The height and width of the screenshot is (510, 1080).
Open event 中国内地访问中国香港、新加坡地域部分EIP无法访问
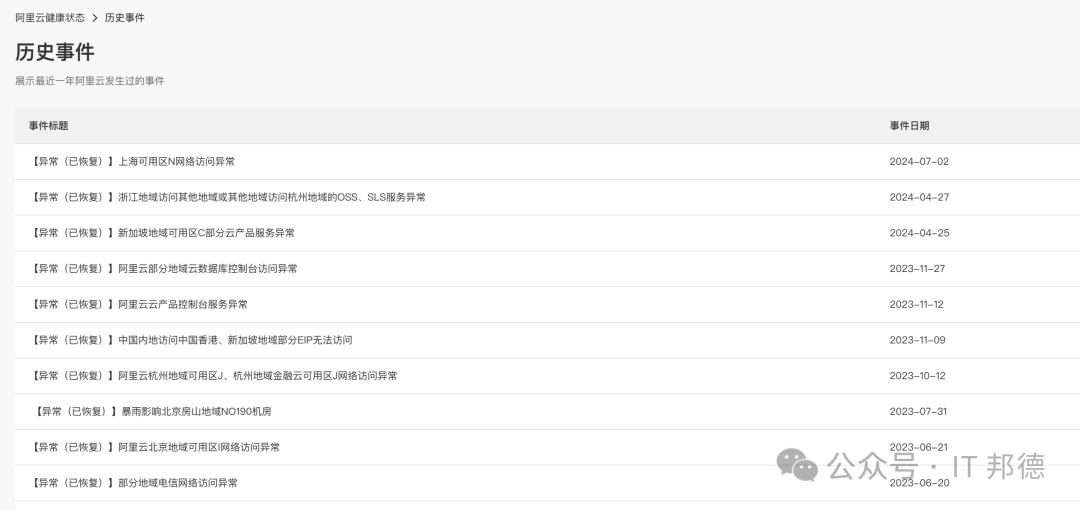(x=191, y=340)
